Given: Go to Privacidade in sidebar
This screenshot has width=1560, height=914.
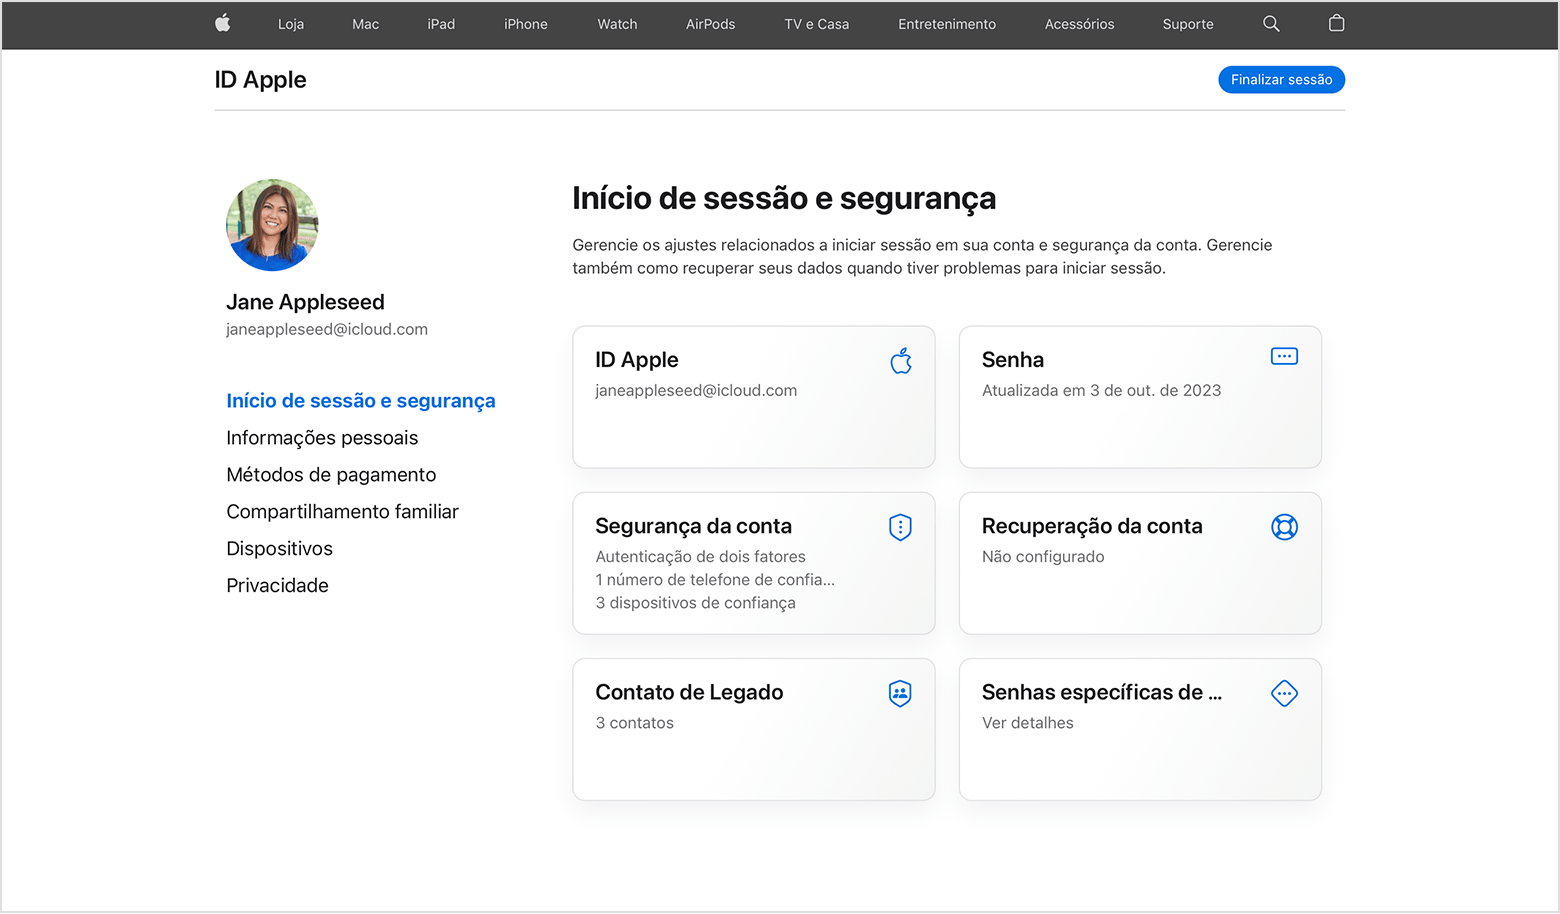Looking at the screenshot, I should coord(277,586).
